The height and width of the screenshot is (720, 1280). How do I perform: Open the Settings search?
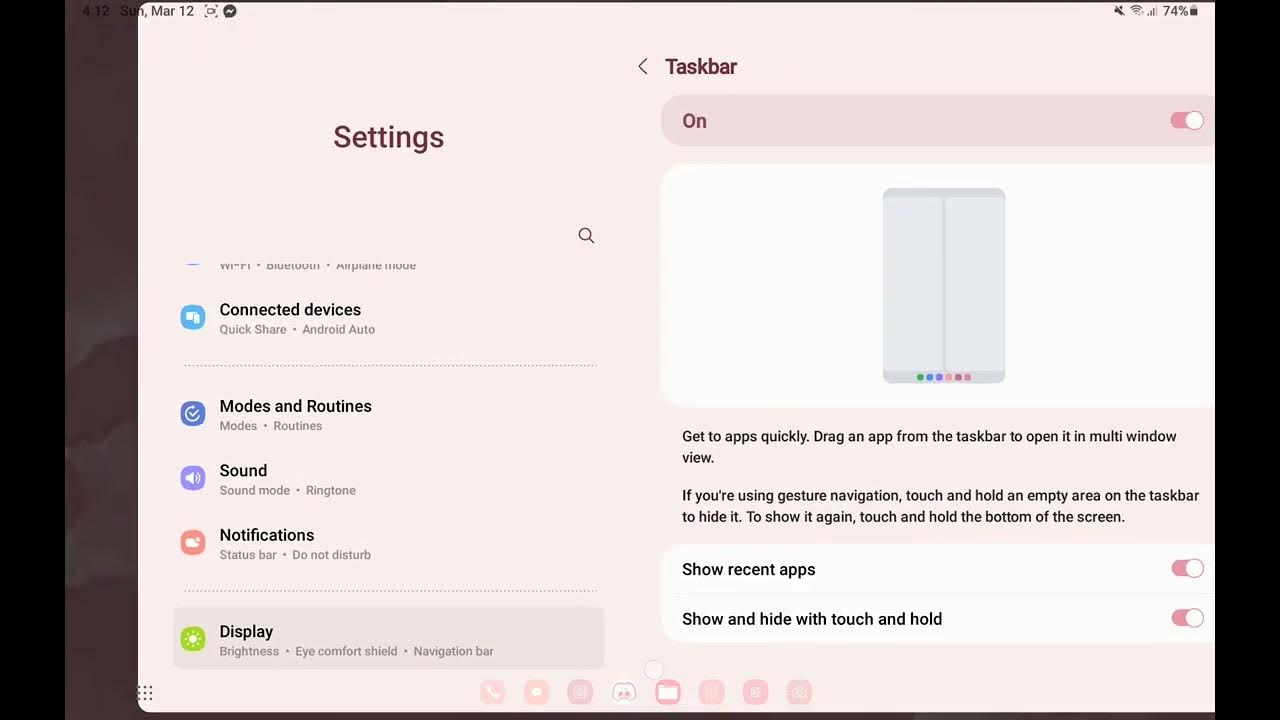tap(586, 236)
